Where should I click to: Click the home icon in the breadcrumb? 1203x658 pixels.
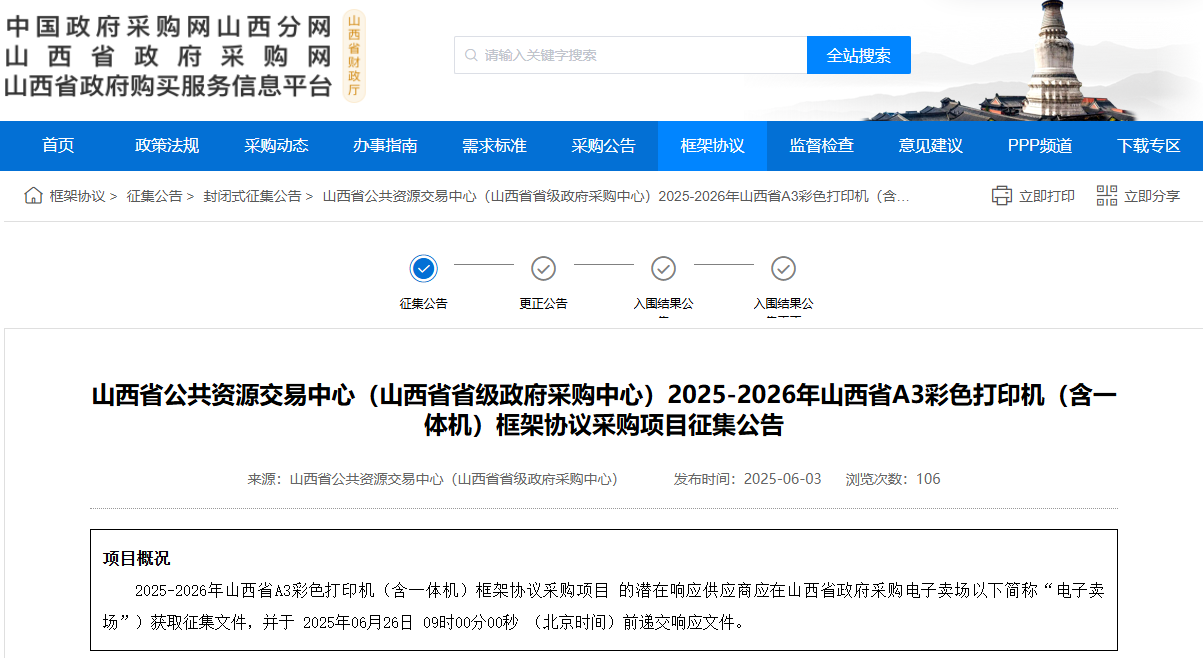tap(31, 195)
